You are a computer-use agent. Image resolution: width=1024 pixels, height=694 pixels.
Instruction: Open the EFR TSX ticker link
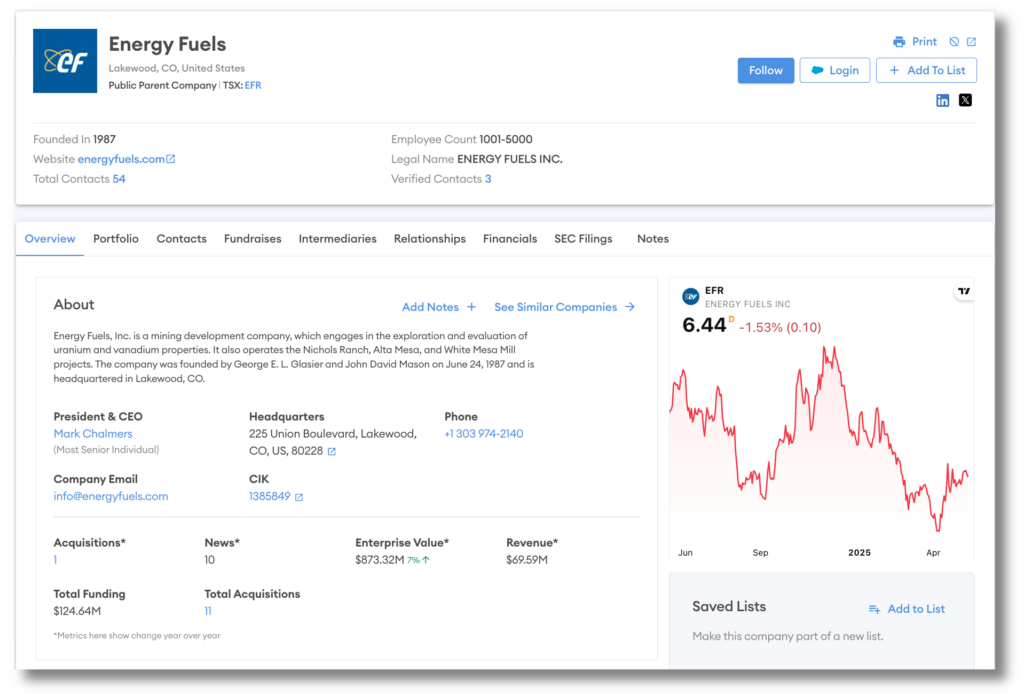coord(253,86)
